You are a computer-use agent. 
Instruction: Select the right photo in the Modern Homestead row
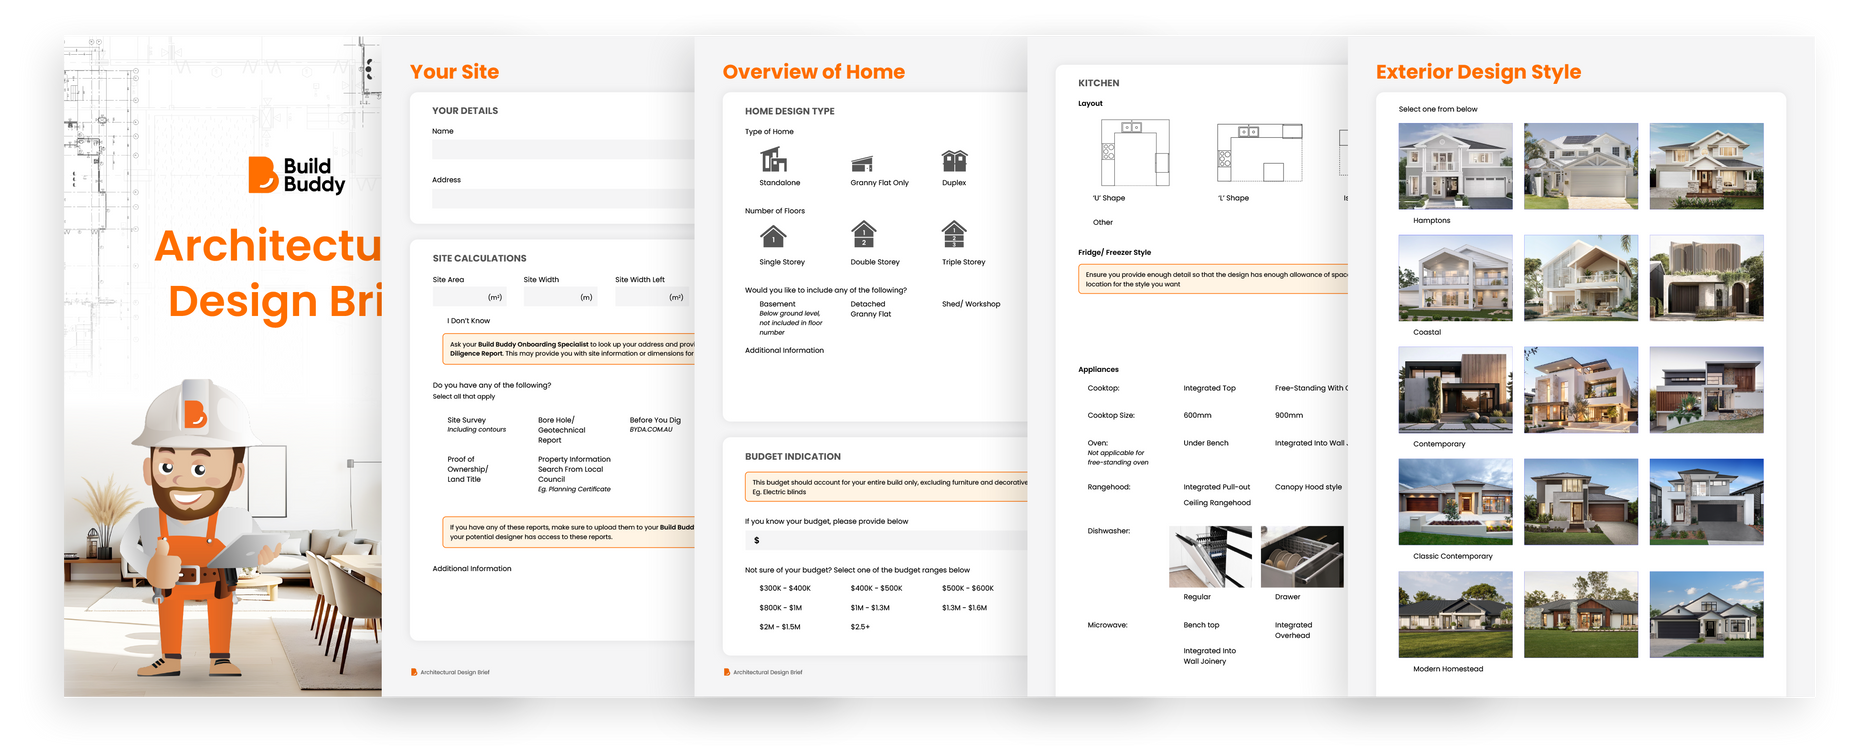1706,614
